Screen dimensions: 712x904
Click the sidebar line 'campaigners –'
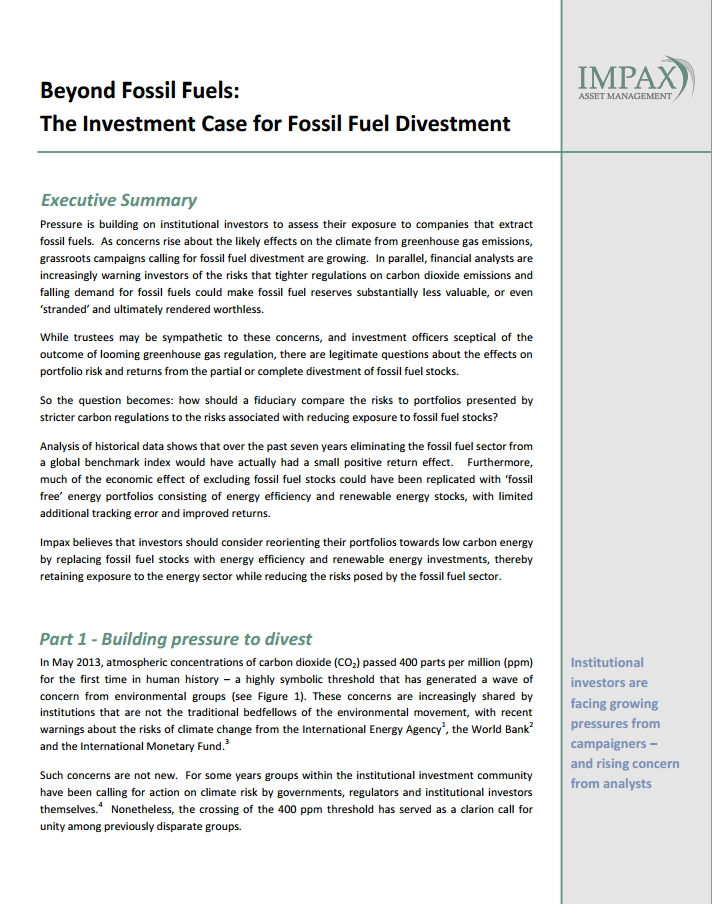[x=614, y=744]
